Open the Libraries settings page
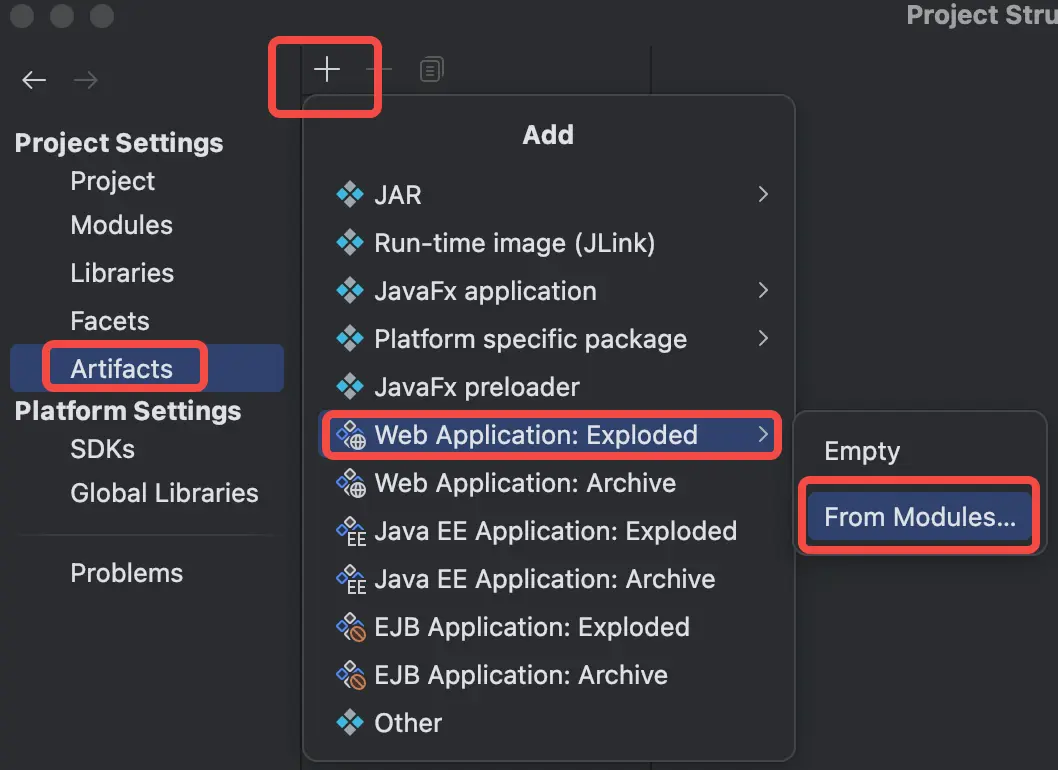 122,273
